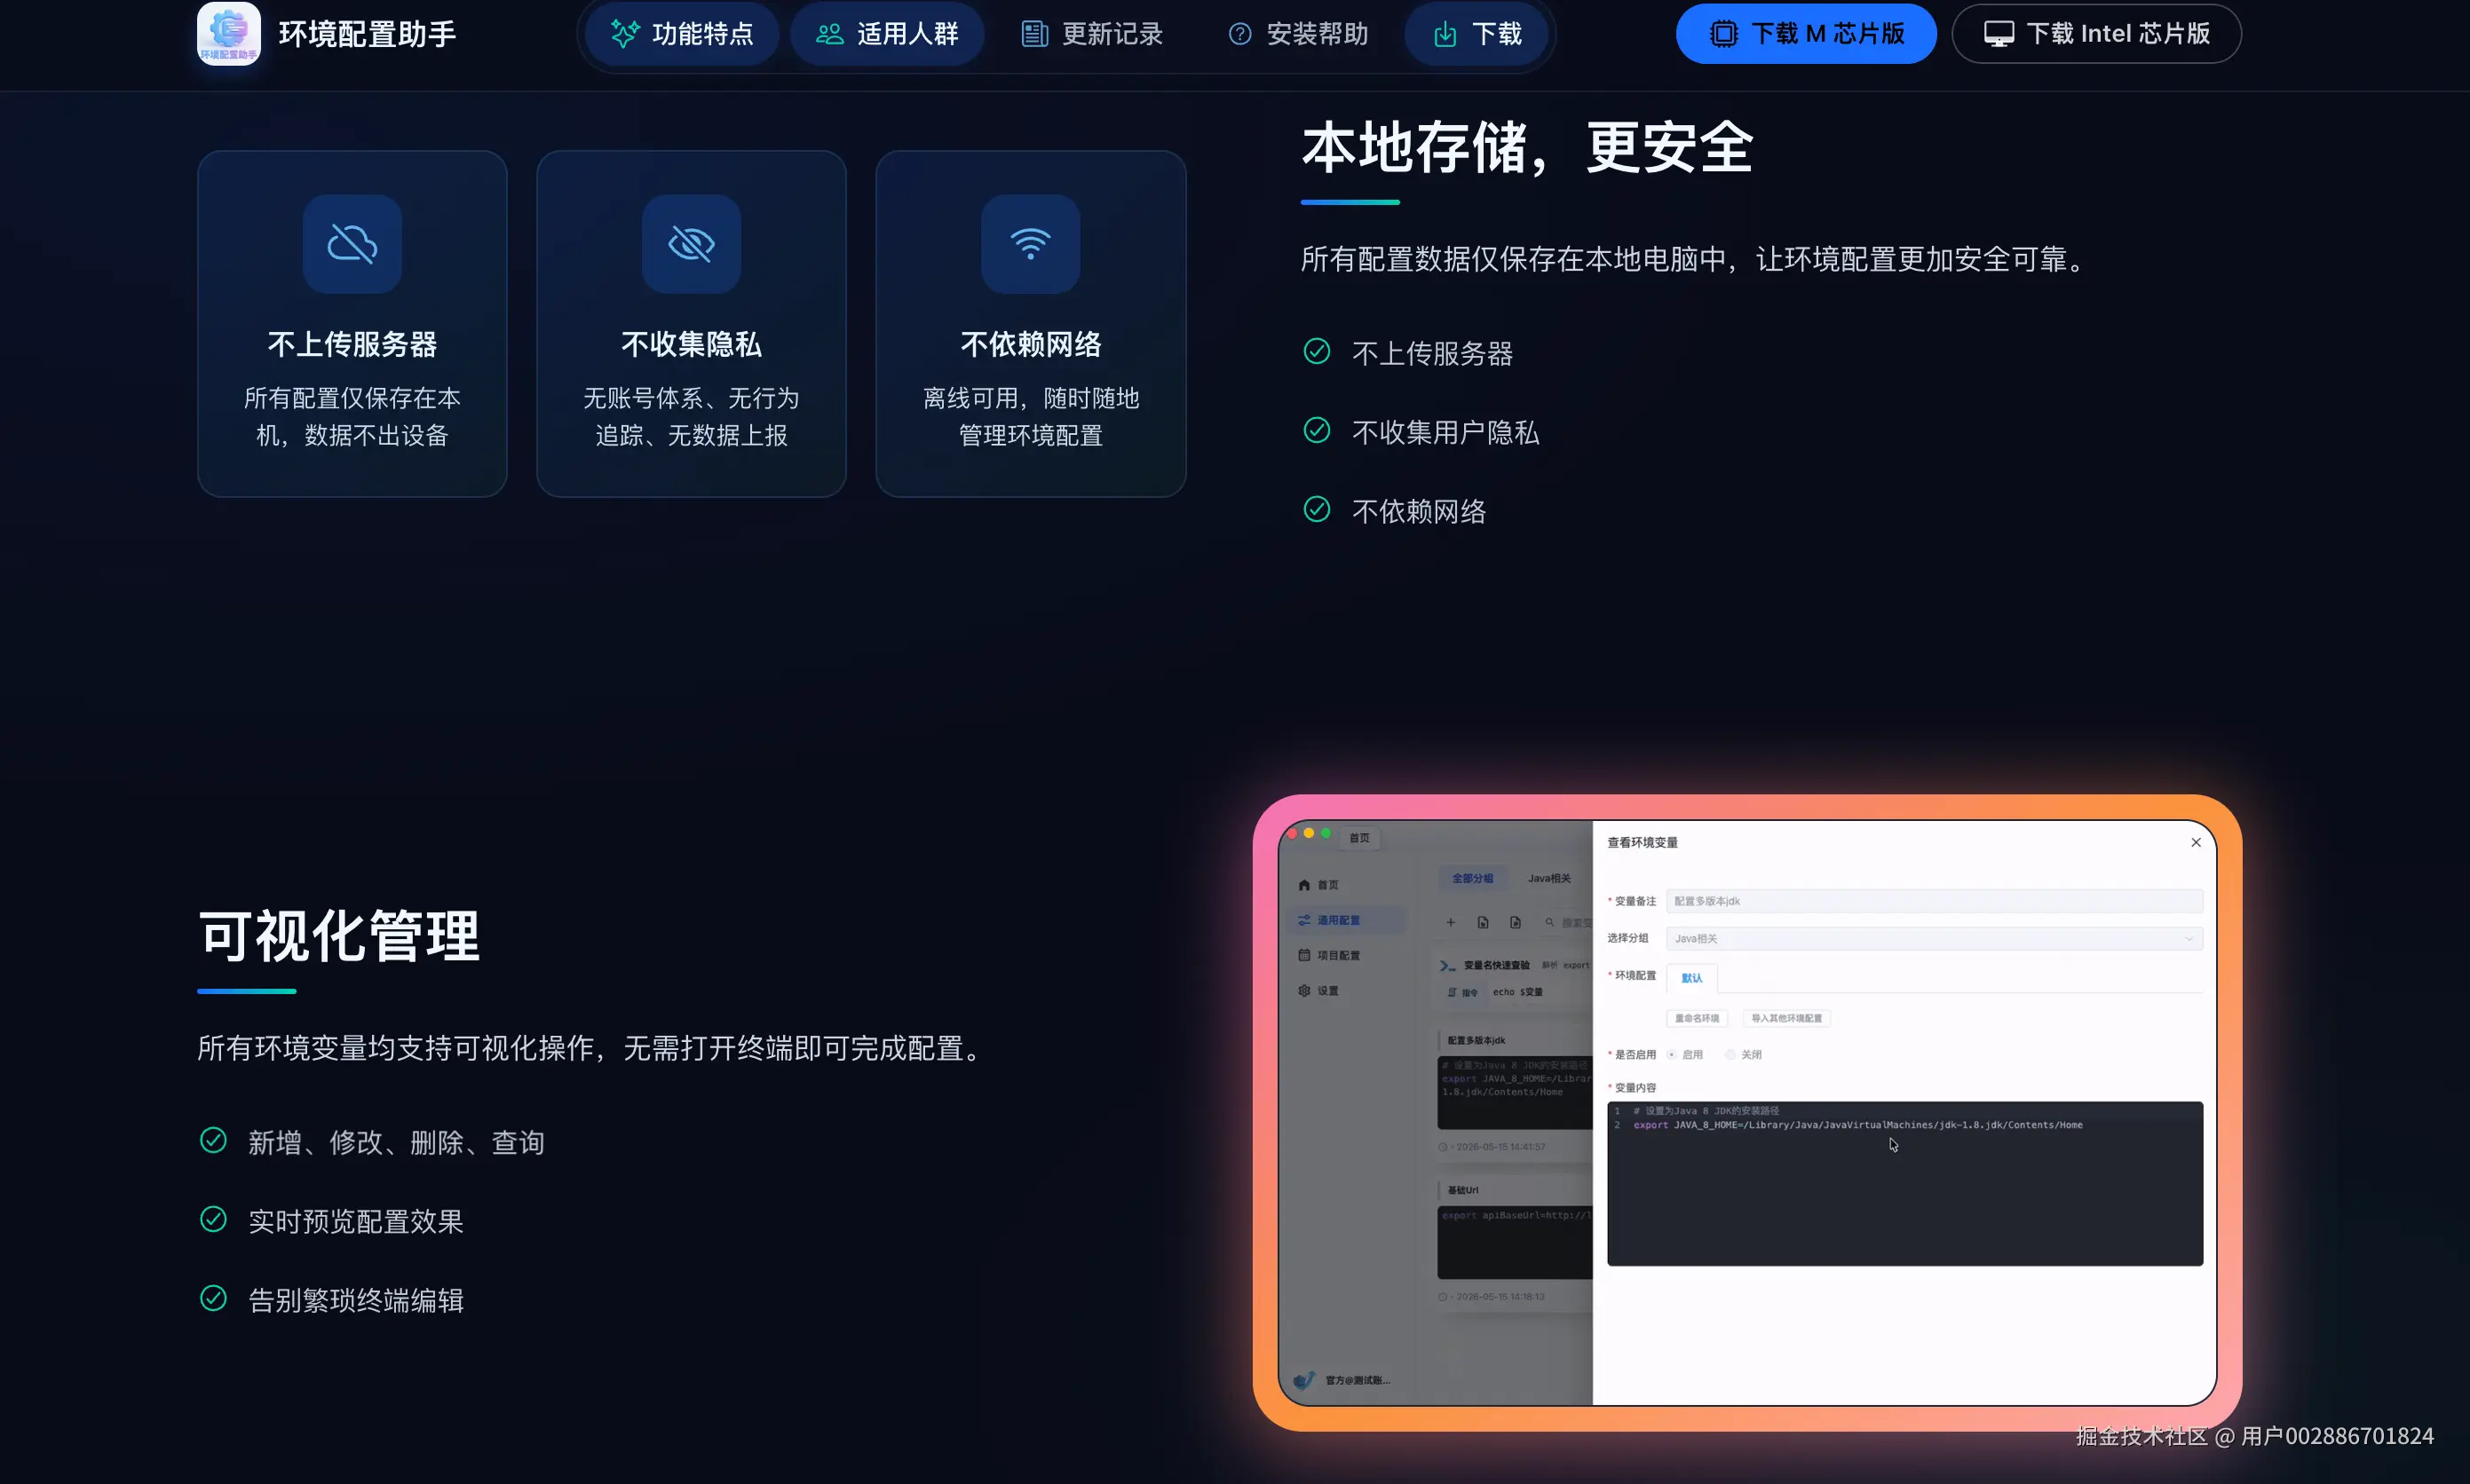Click 导入其他环境配置 button in demo
Image resolution: width=2470 pixels, height=1484 pixels.
pos(1786,1018)
